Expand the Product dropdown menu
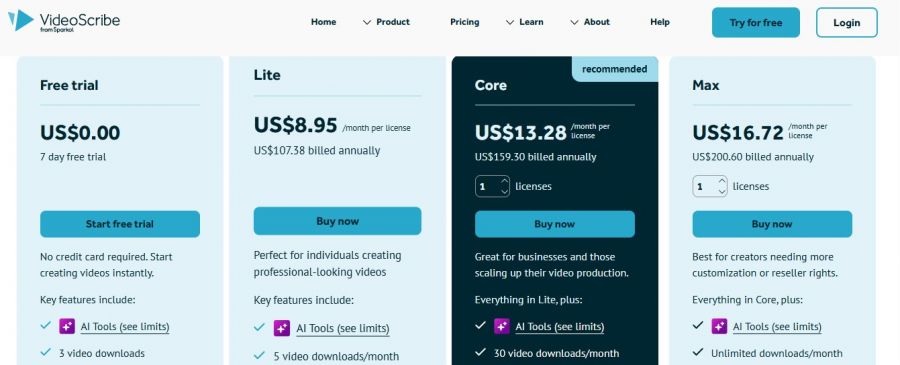The image size is (900, 365). (x=386, y=22)
